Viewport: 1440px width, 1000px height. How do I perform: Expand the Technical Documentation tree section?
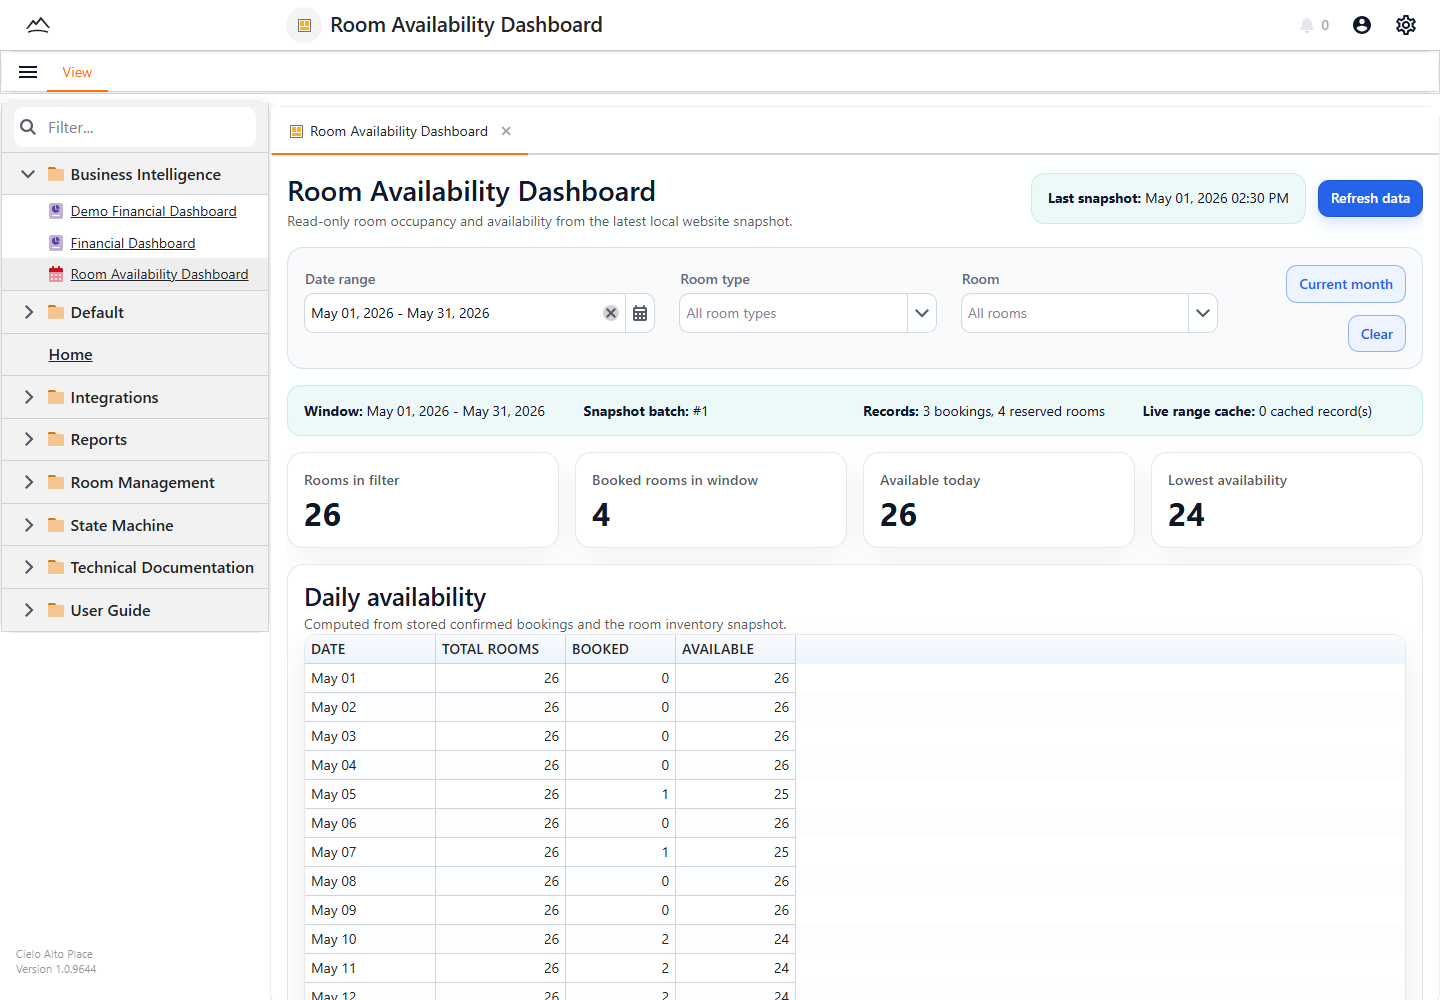(x=28, y=567)
